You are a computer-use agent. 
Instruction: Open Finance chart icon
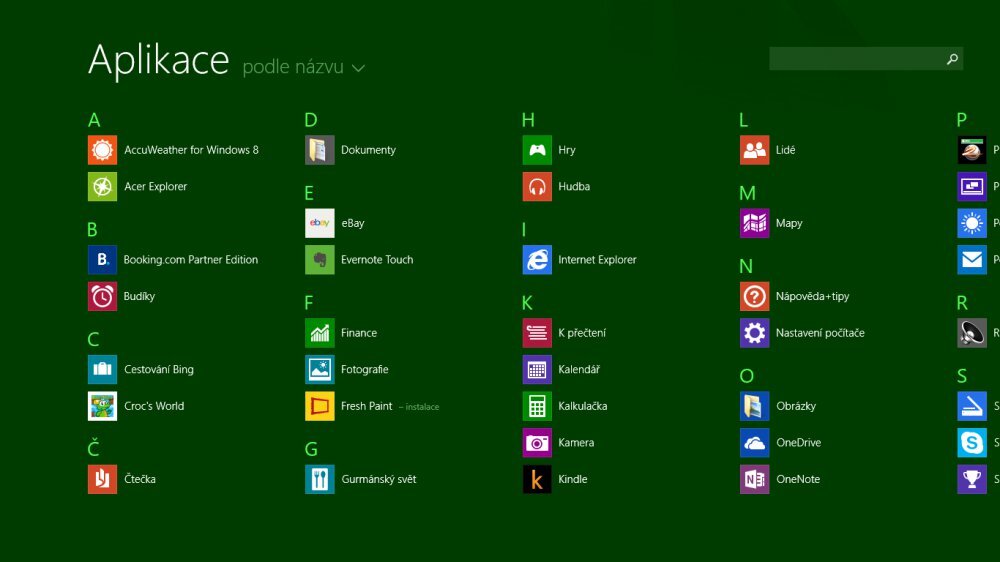pyautogui.click(x=320, y=333)
